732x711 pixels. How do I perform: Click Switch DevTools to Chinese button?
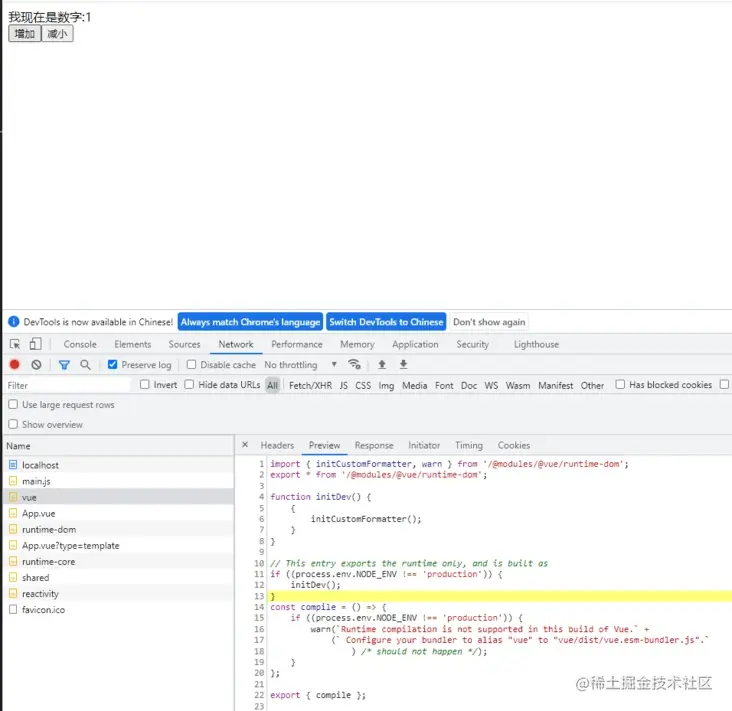(x=386, y=322)
